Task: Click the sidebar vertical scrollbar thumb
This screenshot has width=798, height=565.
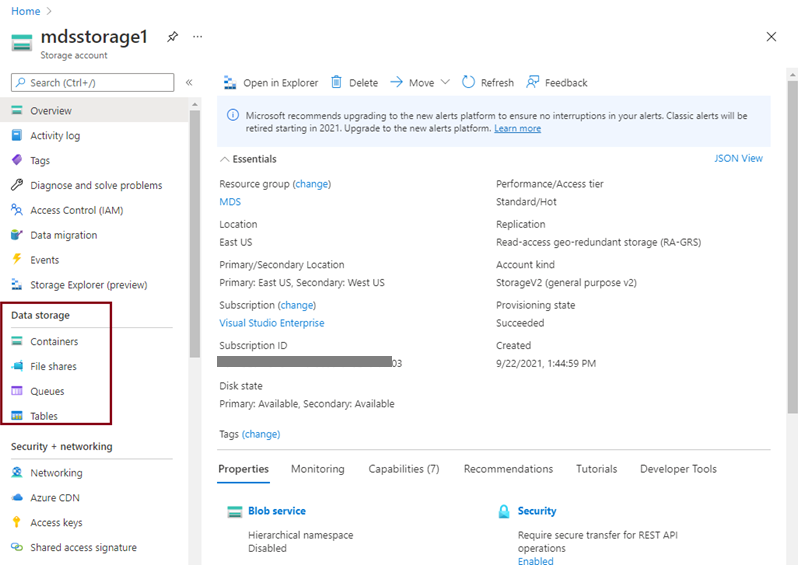Action: (194, 234)
